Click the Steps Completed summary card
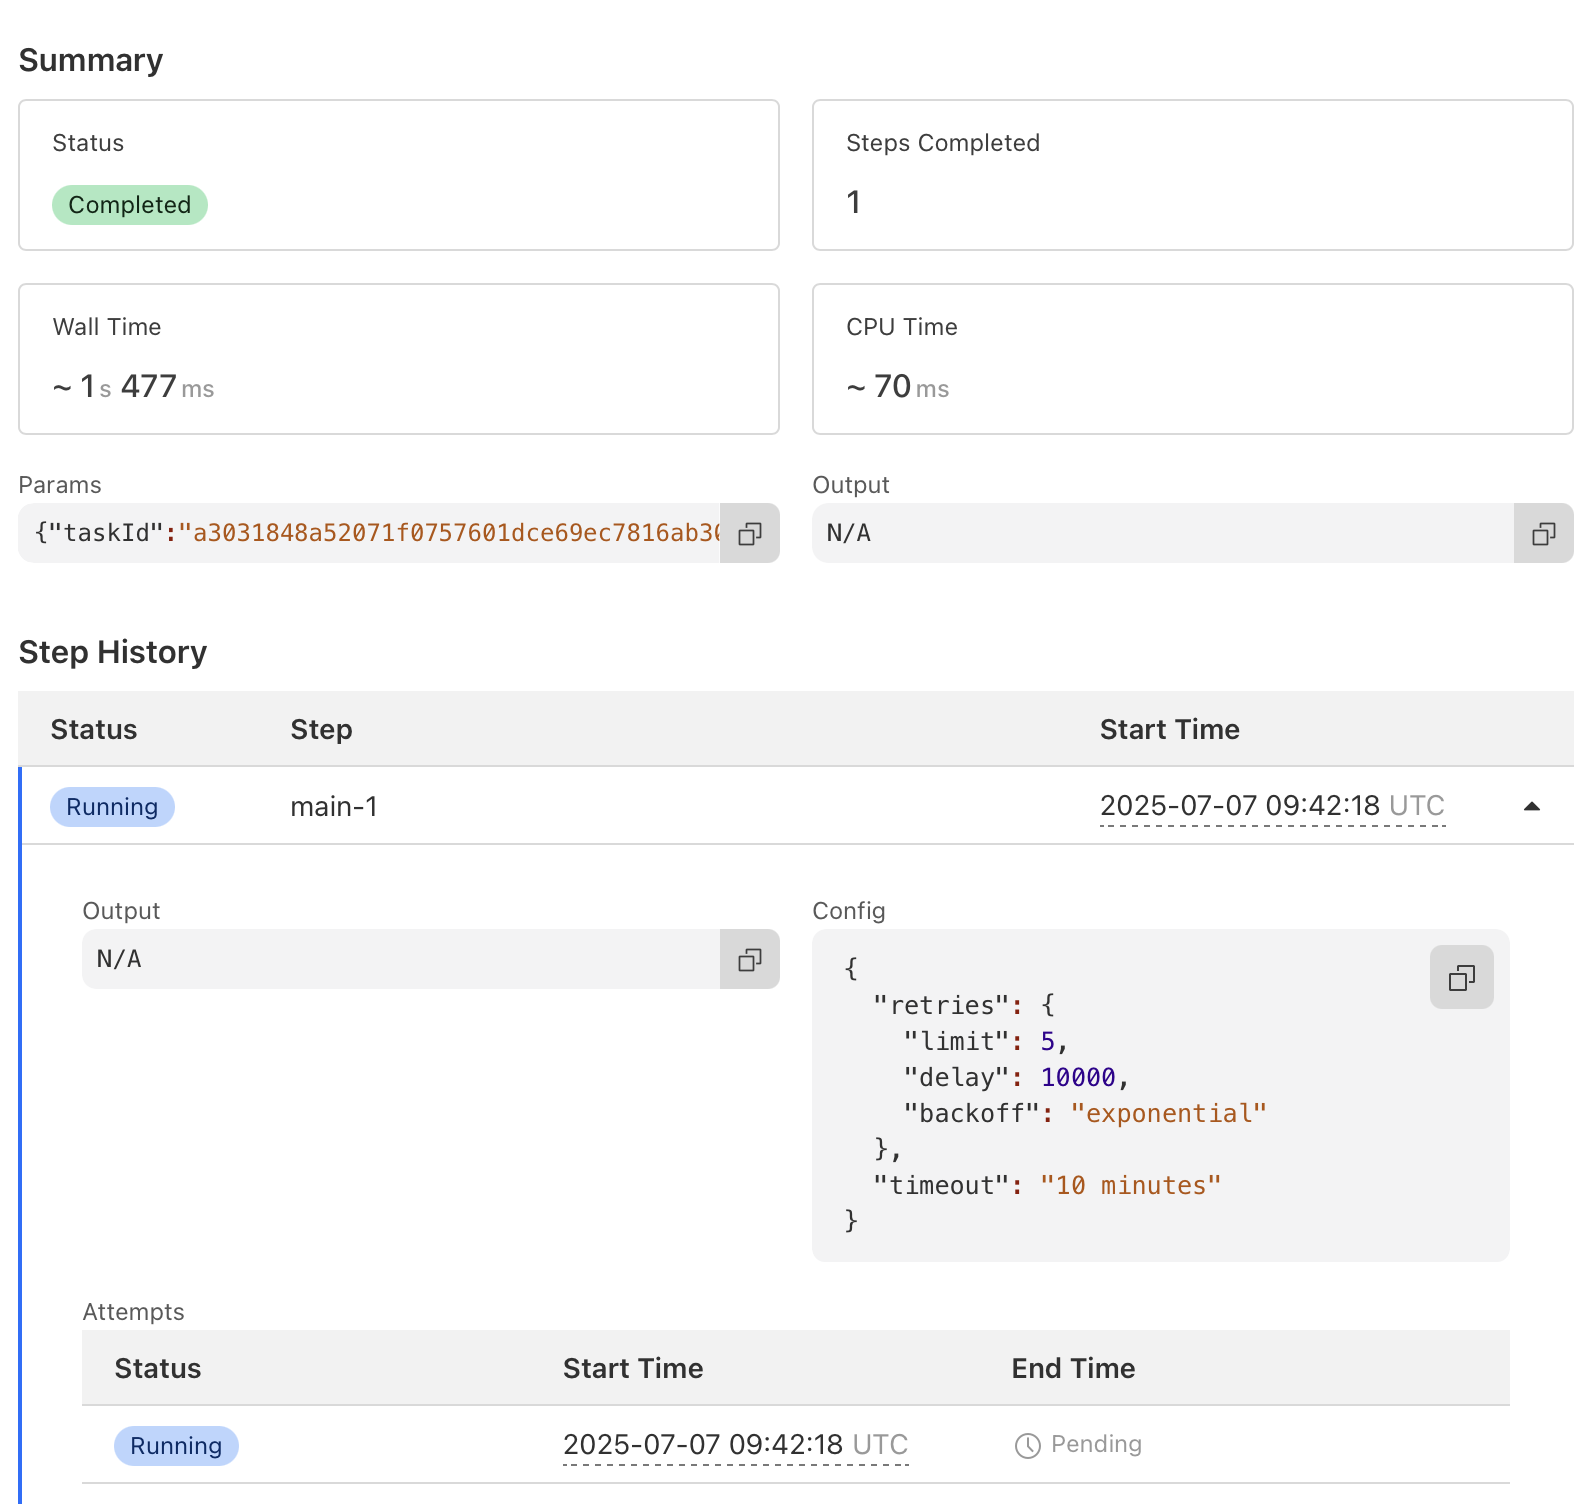The height and width of the screenshot is (1504, 1596). [x=1192, y=175]
